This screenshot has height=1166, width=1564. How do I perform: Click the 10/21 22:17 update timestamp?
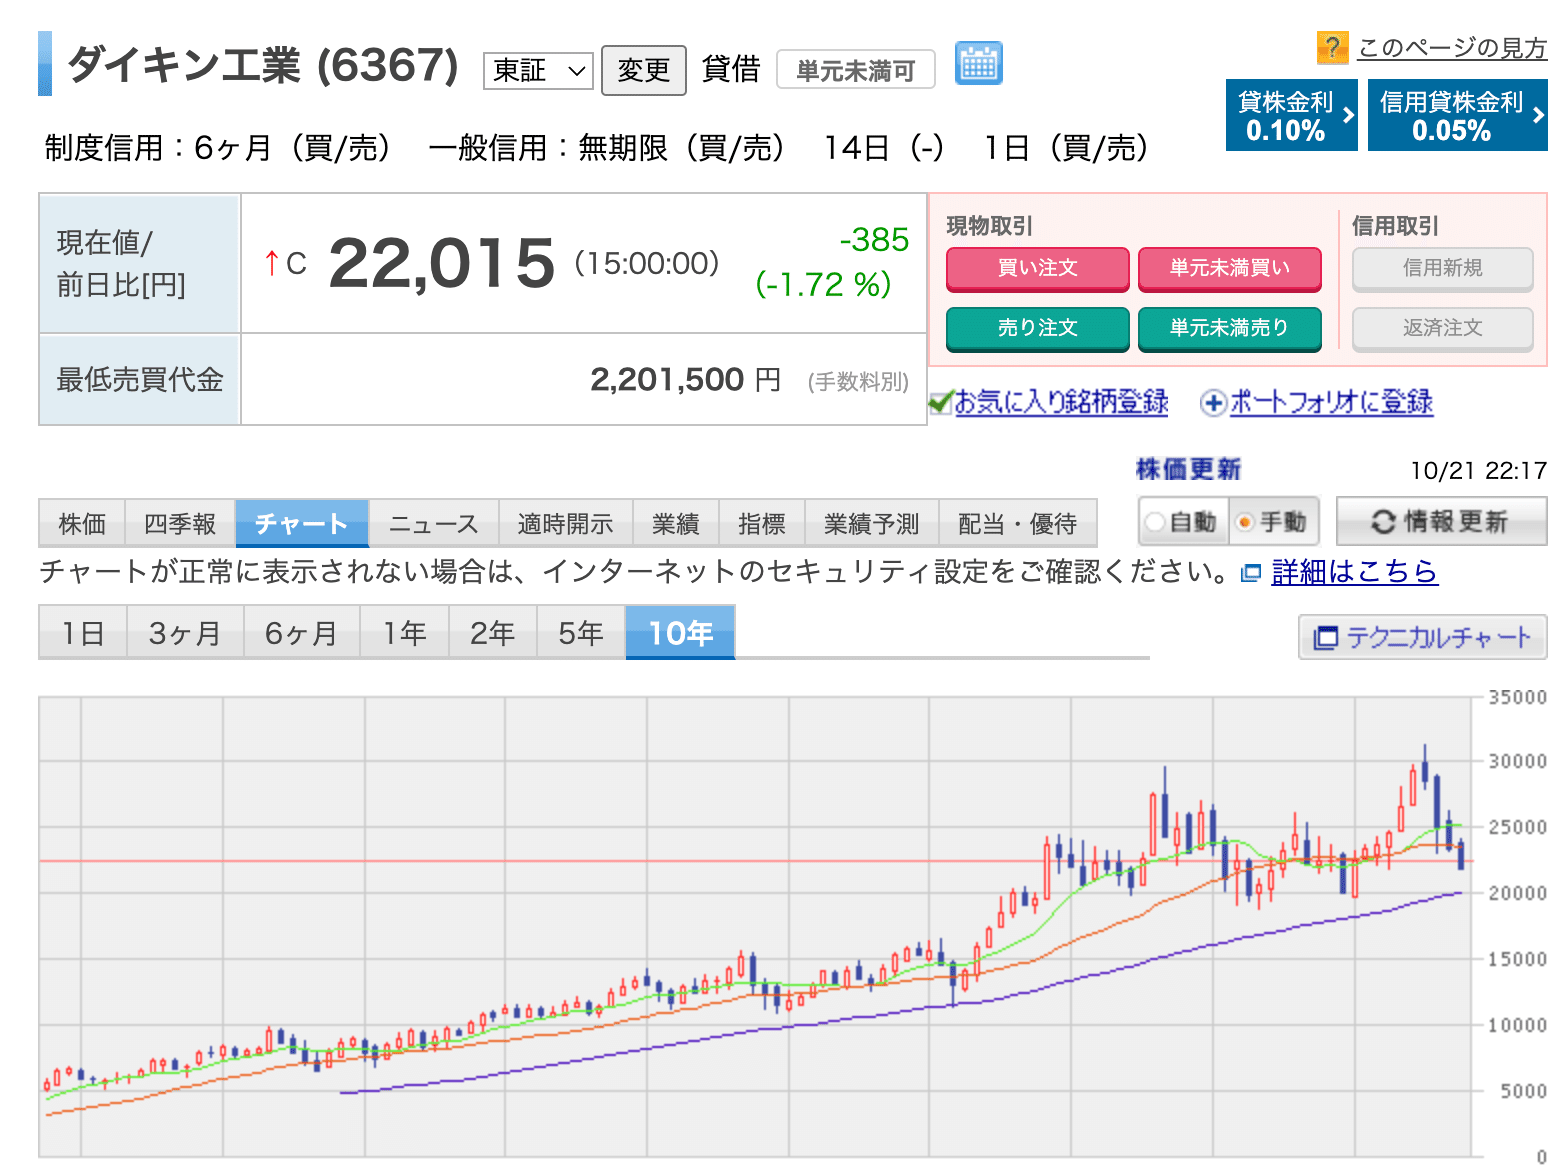pyautogui.click(x=1479, y=471)
